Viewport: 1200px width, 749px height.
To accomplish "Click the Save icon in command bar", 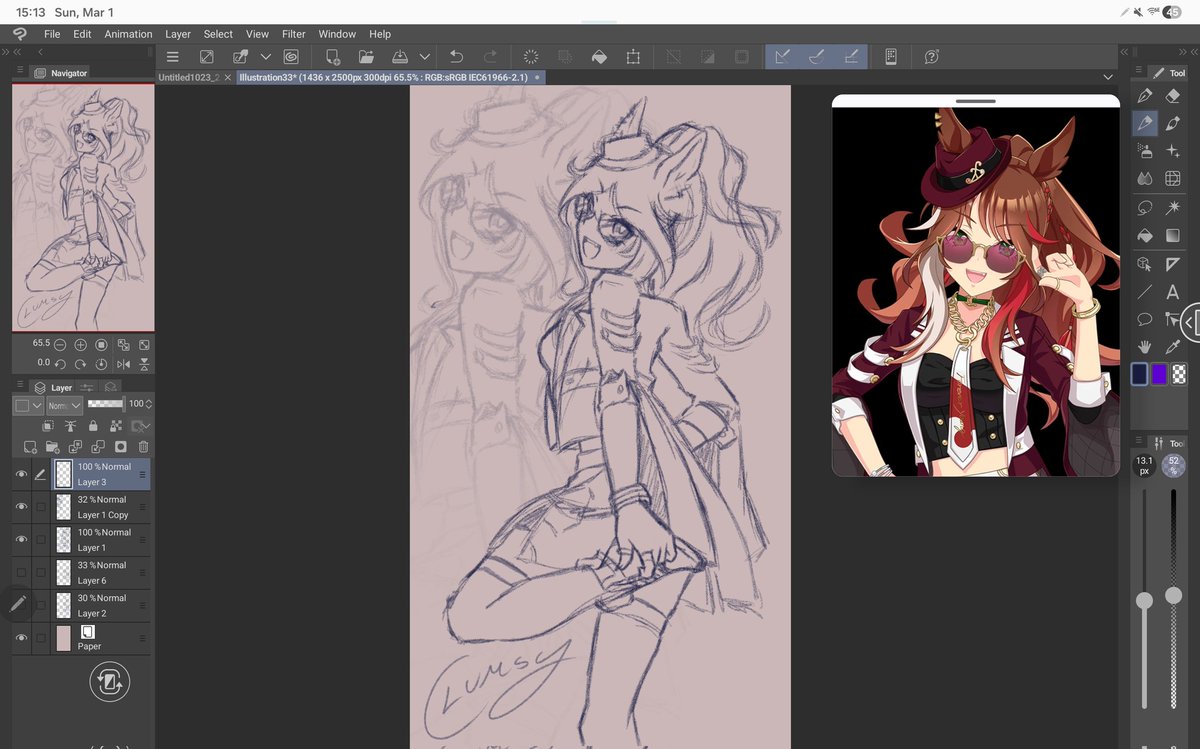I will (399, 57).
